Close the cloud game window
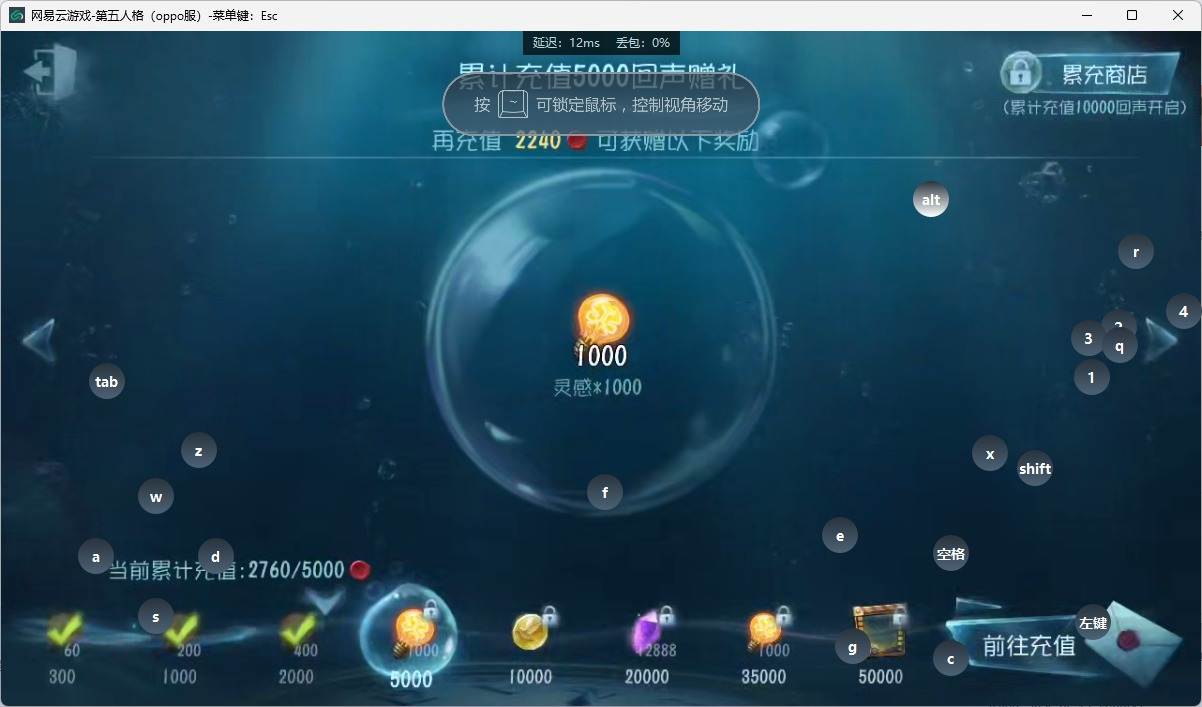 (1178, 15)
